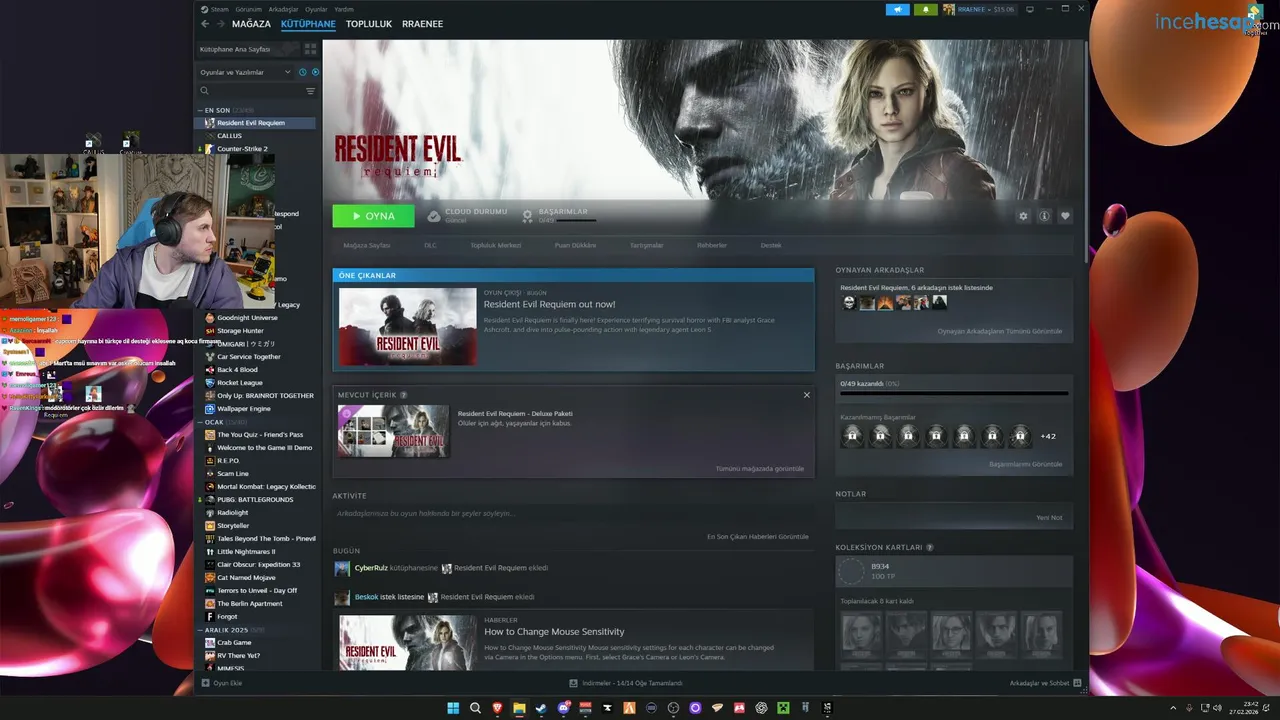The image size is (1280, 720).
Task: Open the DLC game tab
Action: 430,245
